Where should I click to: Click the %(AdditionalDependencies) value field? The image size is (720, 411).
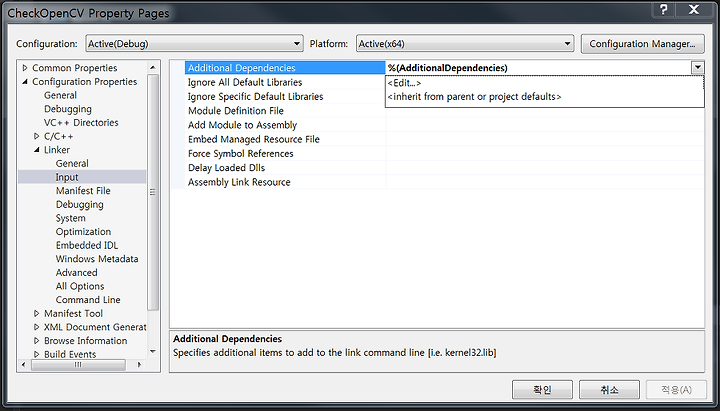click(x=538, y=68)
